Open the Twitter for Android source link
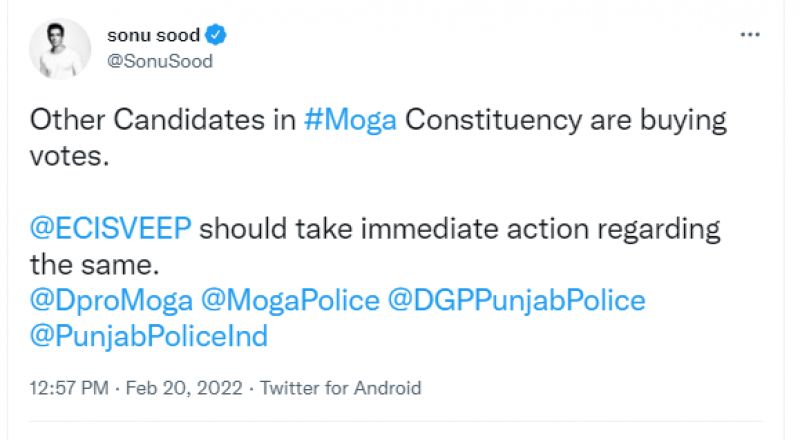Screen dimensions: 800x440 pos(341,388)
